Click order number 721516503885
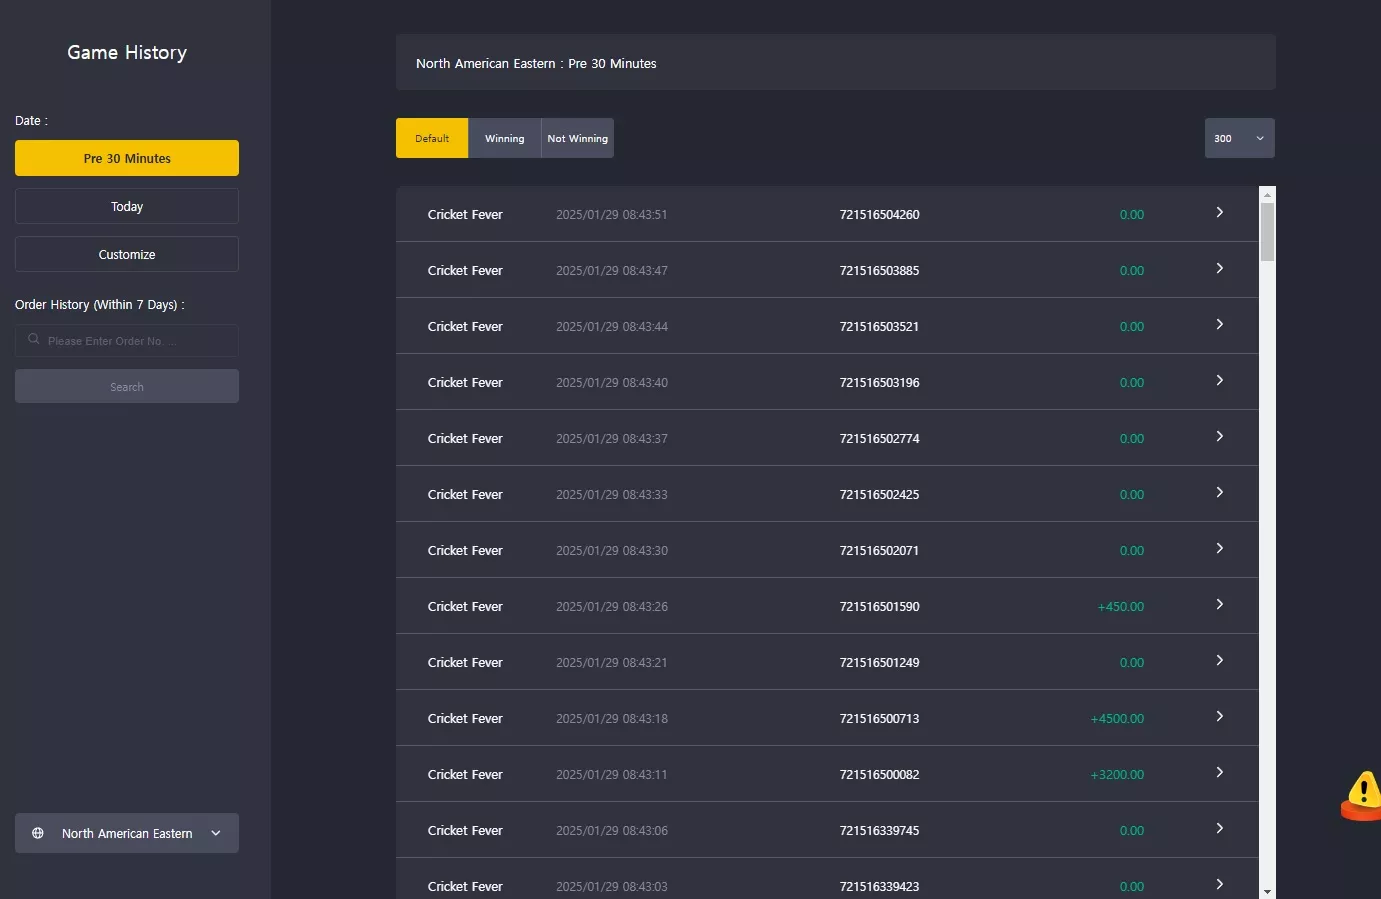The image size is (1381, 899). [x=879, y=270]
